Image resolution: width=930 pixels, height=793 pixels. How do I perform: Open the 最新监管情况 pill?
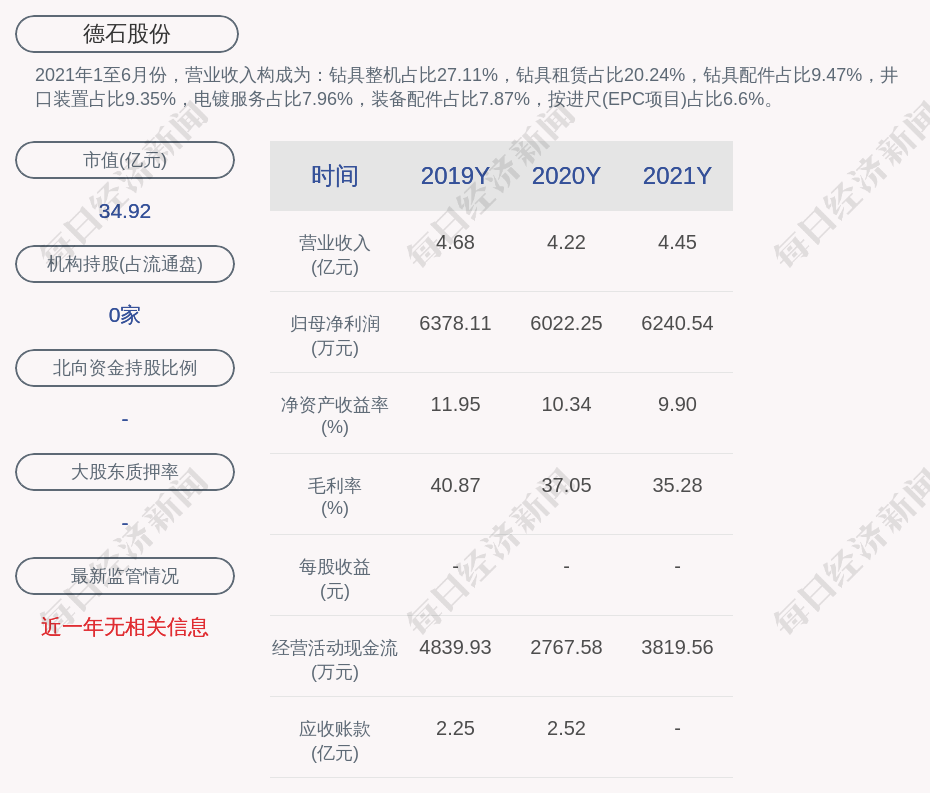(125, 576)
